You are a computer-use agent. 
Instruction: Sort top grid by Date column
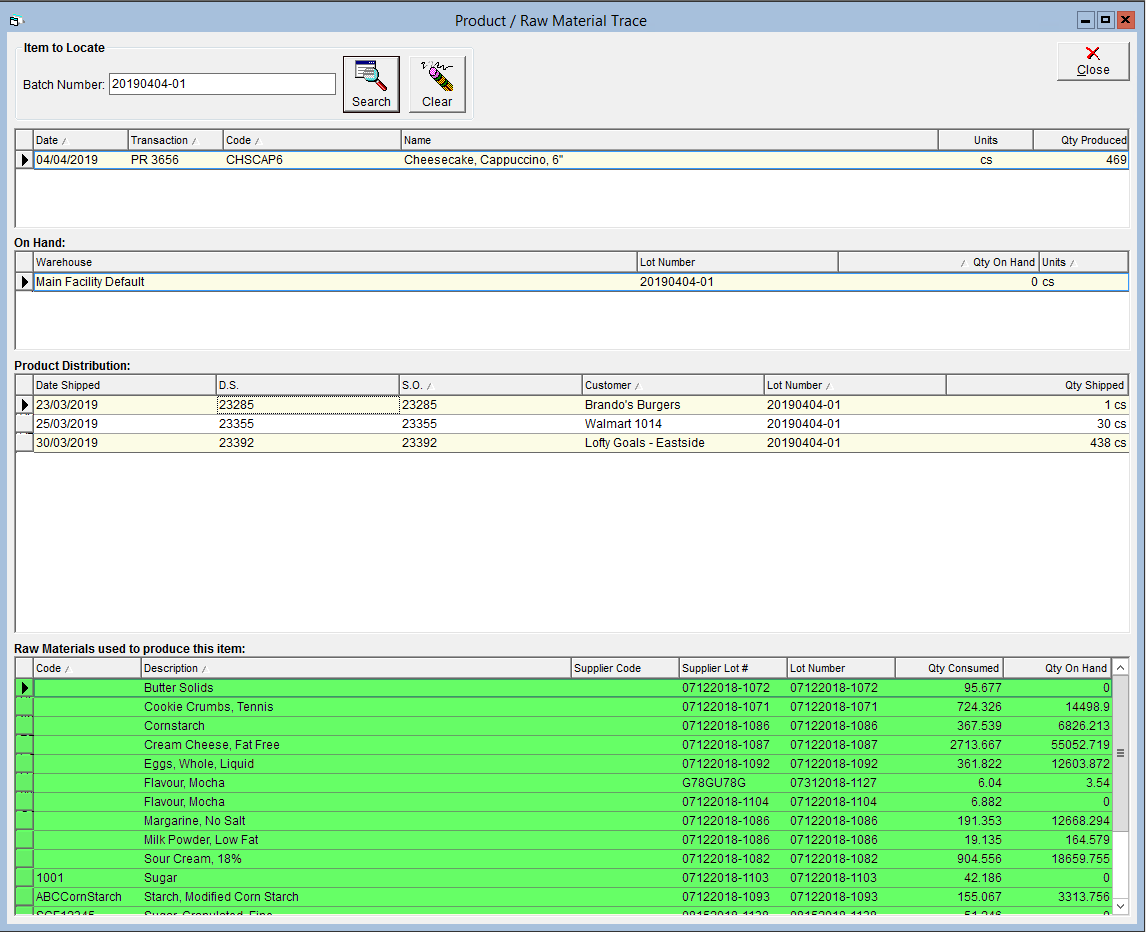tap(80, 140)
